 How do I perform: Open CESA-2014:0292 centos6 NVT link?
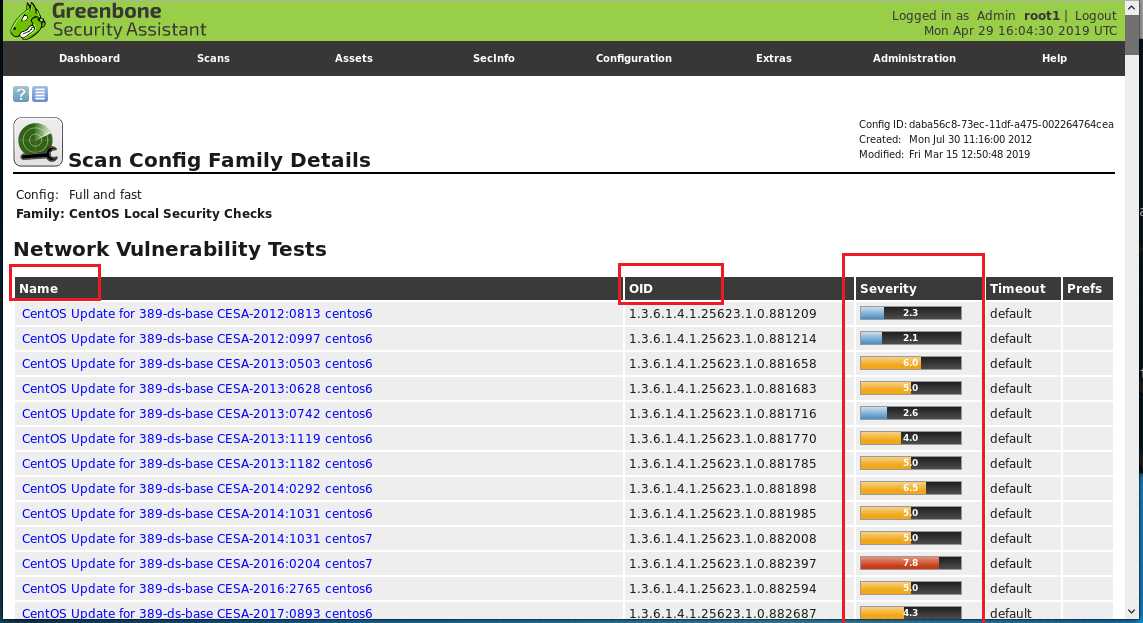197,488
